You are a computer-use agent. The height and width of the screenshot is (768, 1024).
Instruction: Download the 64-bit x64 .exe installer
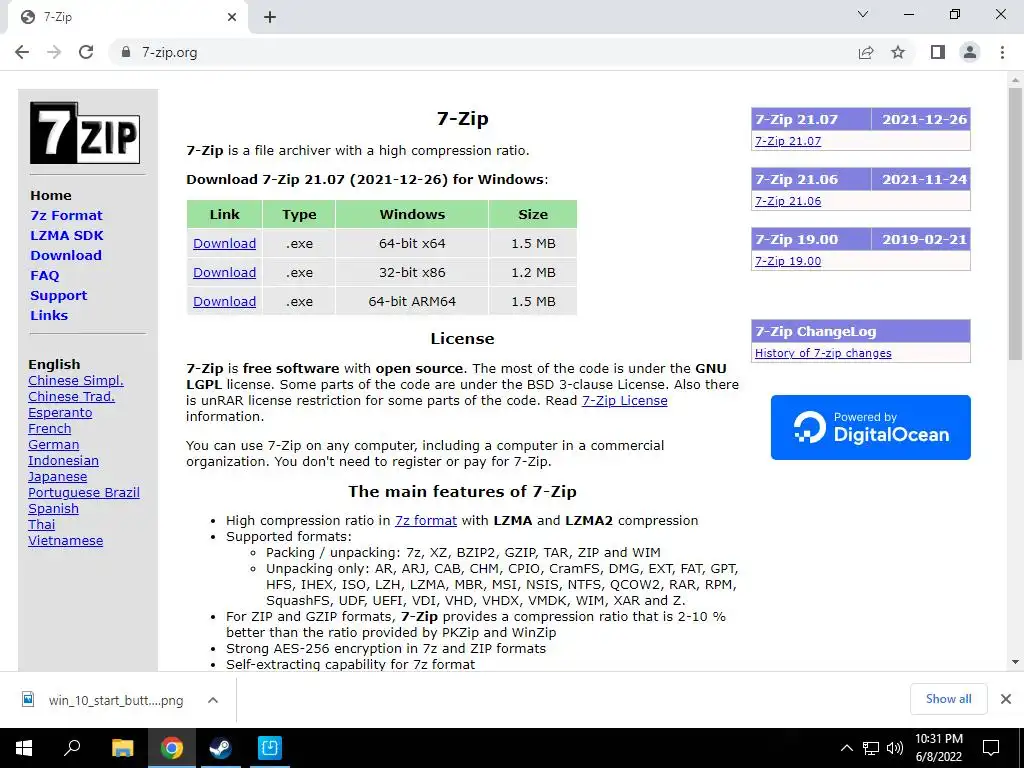[x=224, y=244]
